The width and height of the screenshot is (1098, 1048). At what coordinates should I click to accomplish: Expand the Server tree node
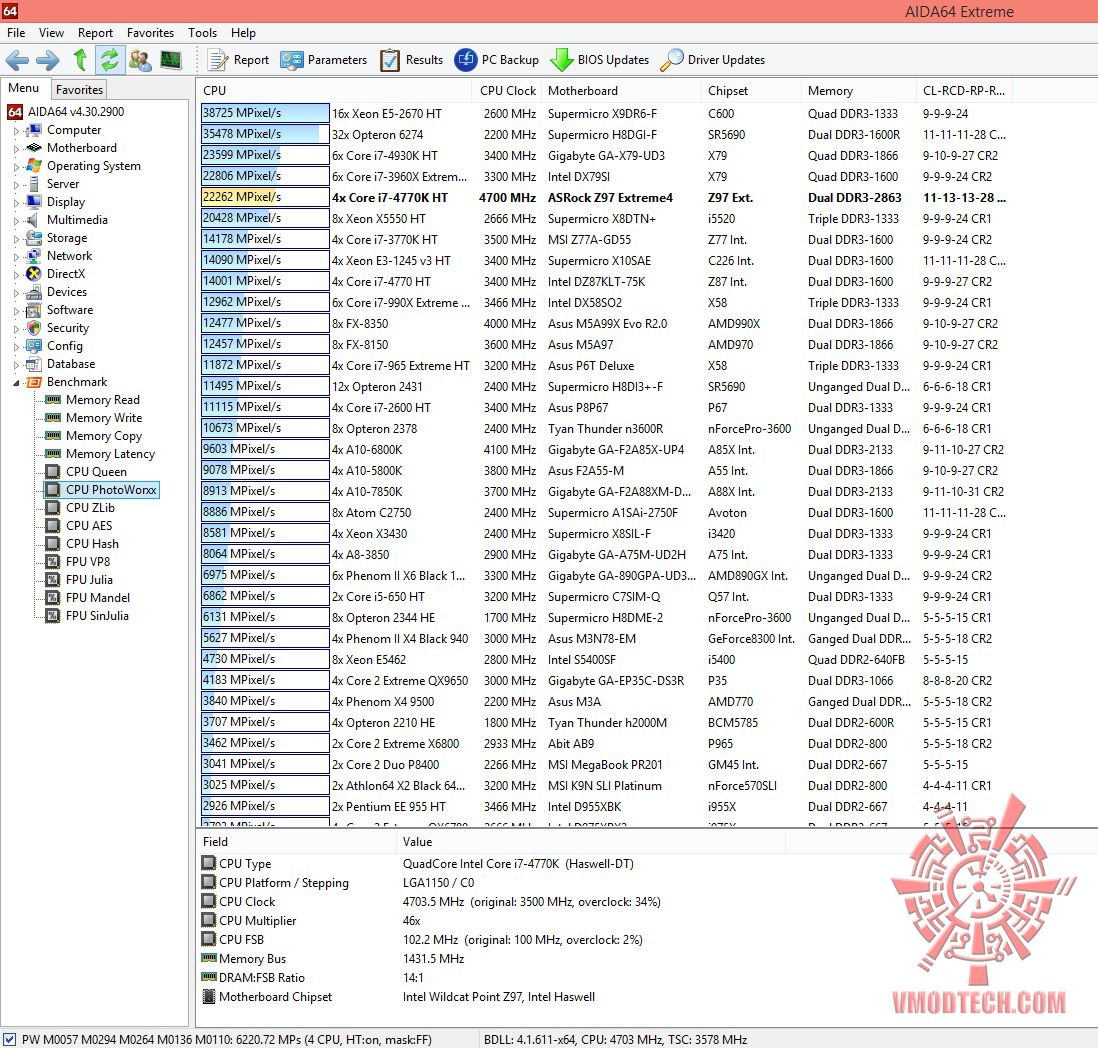[x=16, y=185]
